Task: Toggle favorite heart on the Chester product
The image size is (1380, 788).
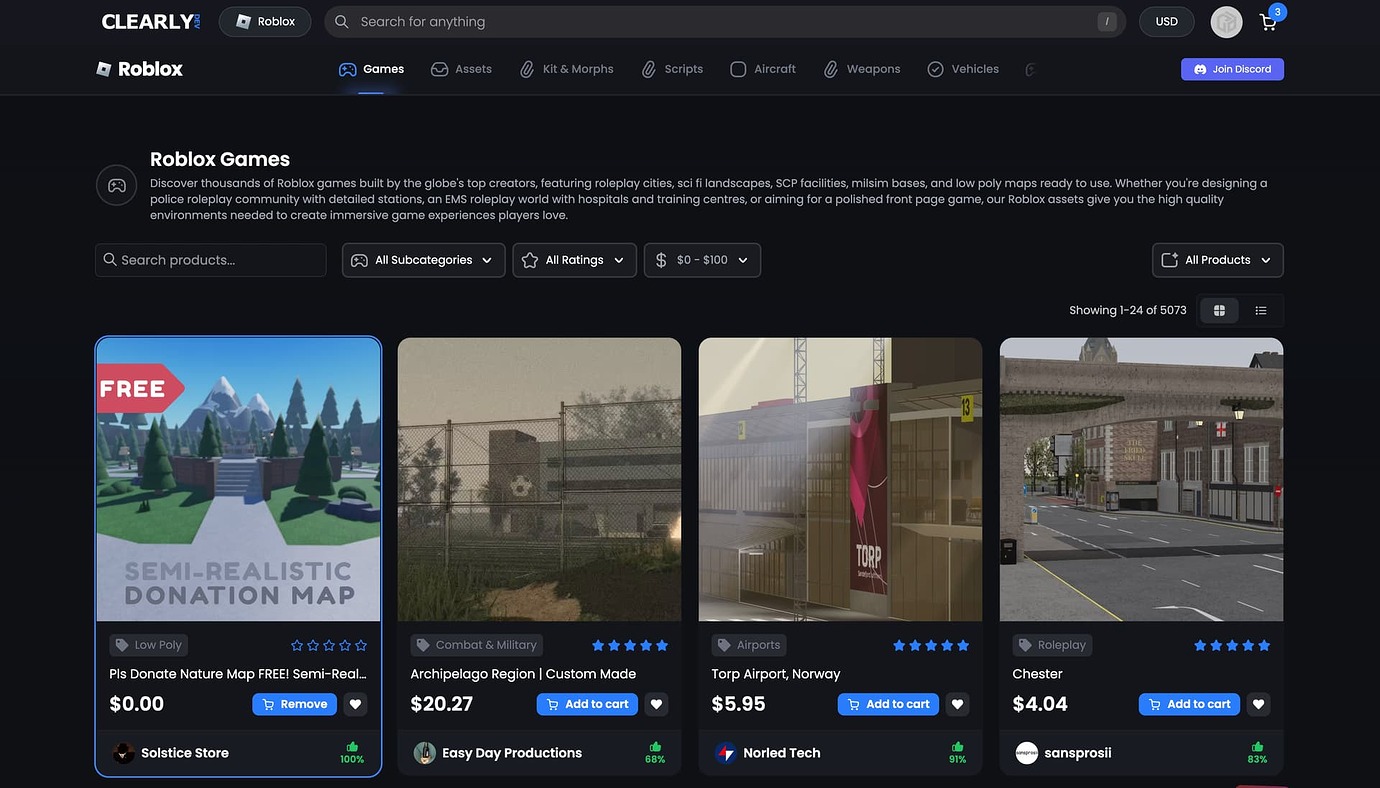Action: [x=1258, y=703]
